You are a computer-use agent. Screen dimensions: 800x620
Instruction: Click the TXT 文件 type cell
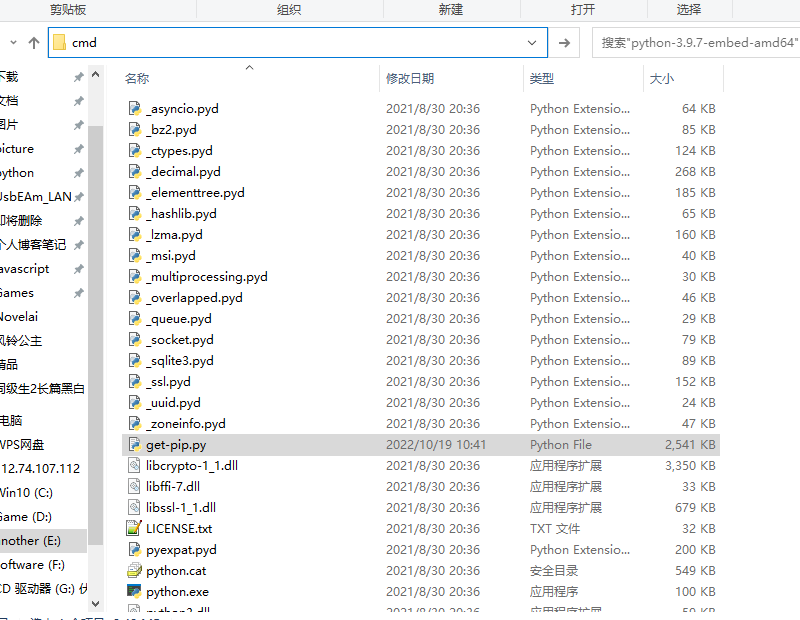(555, 529)
